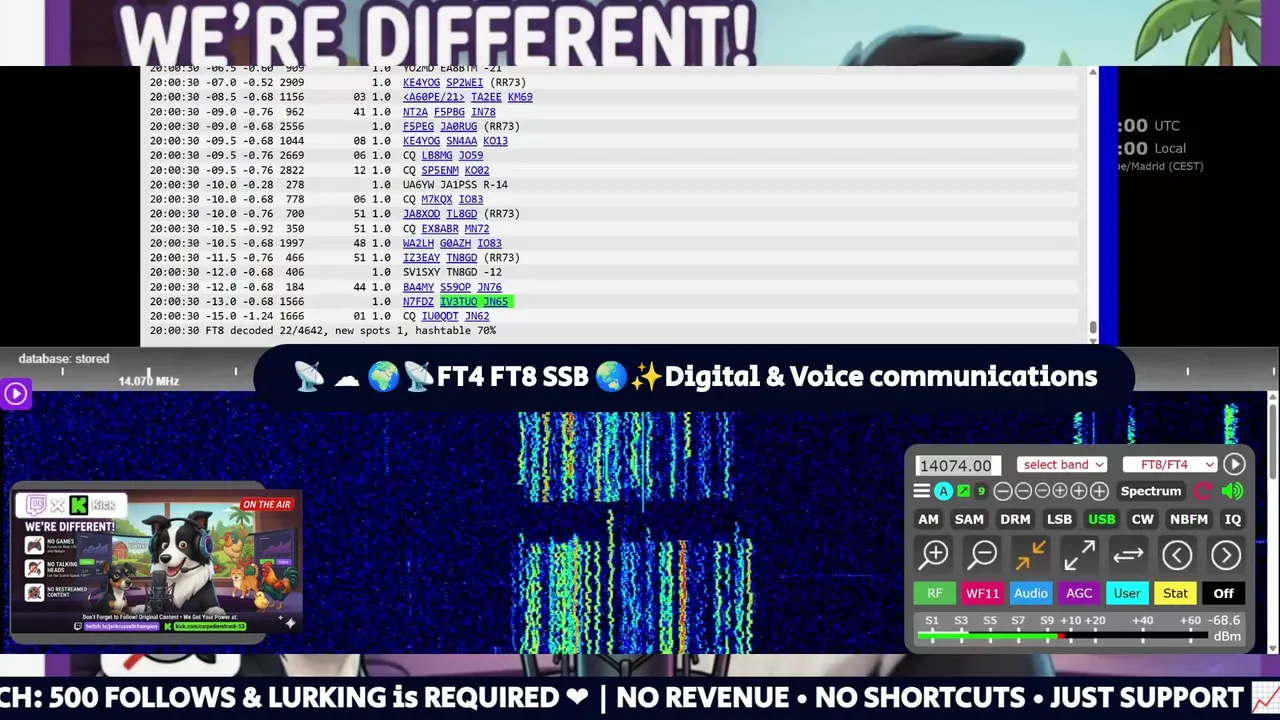Select NBFM mode
Screen dimensions: 1280x720
tap(1189, 519)
